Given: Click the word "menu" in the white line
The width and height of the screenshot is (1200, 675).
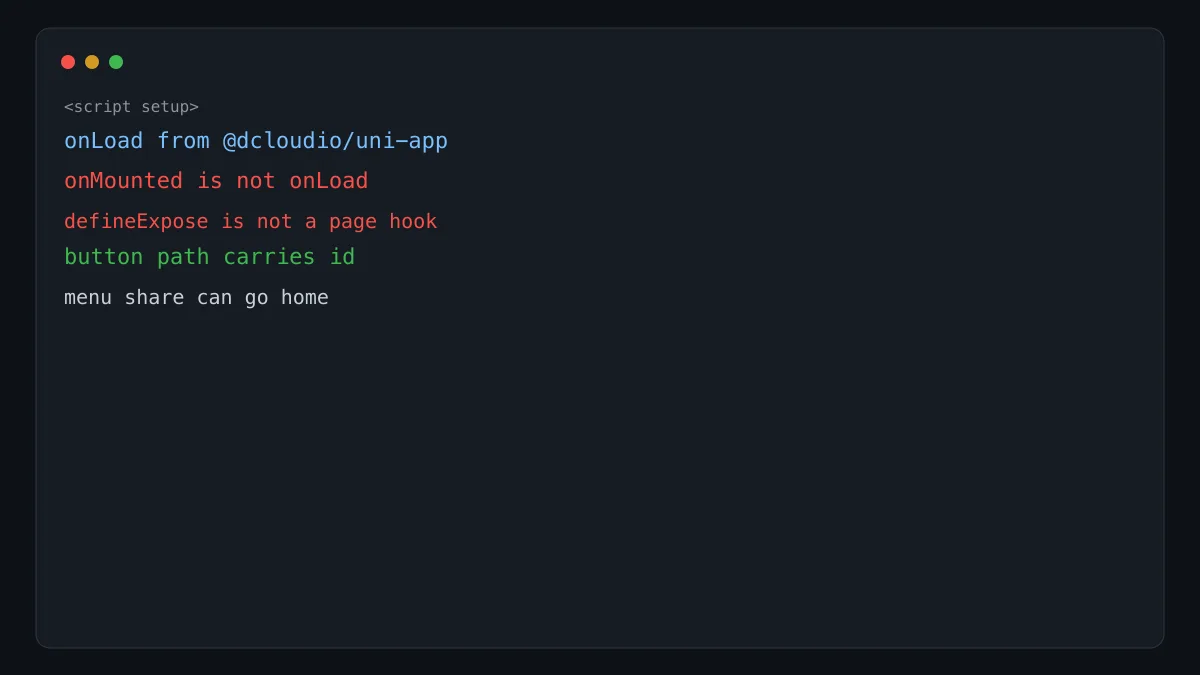Looking at the screenshot, I should tap(88, 297).
